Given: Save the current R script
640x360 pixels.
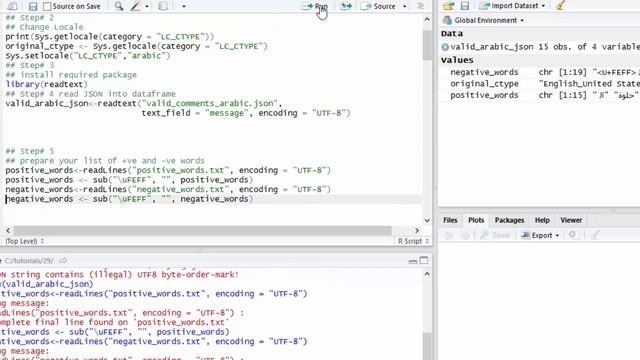Looking at the screenshot, I should click(33, 6).
